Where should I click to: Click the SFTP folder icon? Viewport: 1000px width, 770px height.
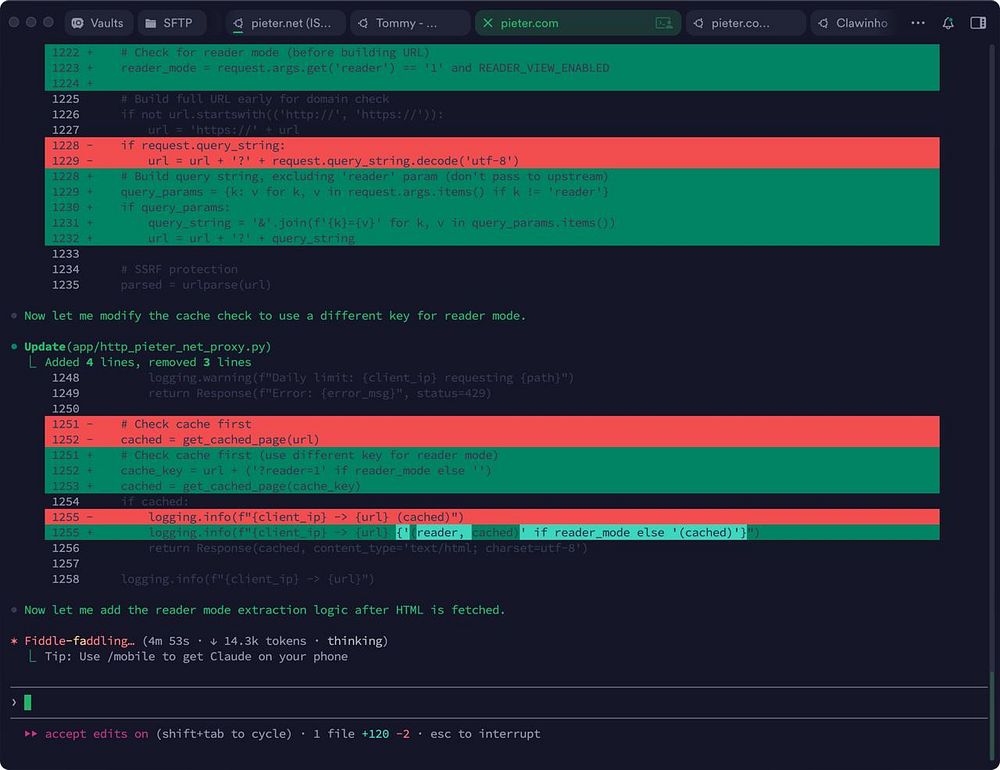pos(151,24)
